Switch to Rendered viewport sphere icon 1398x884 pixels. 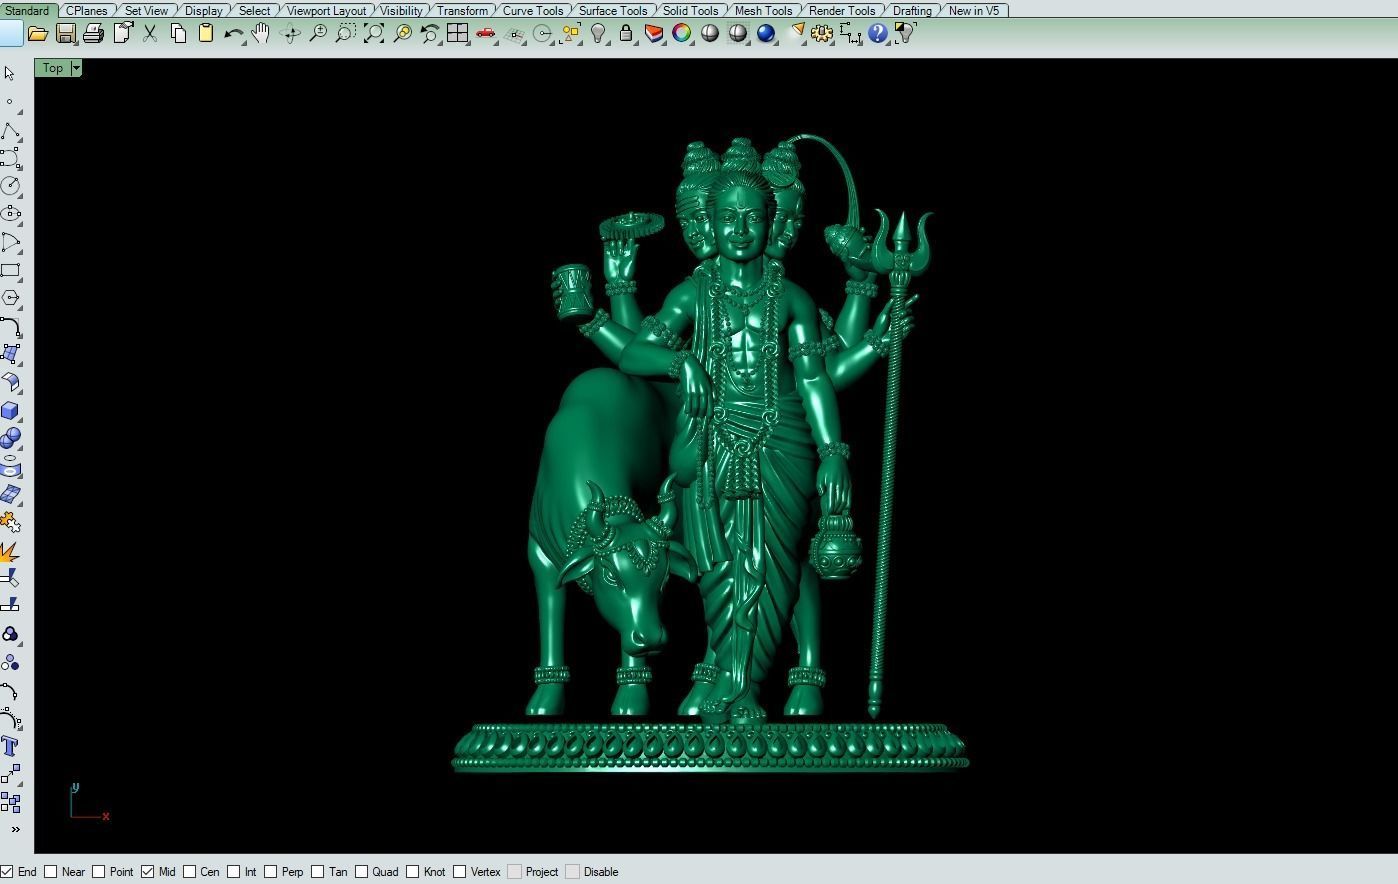[738, 33]
